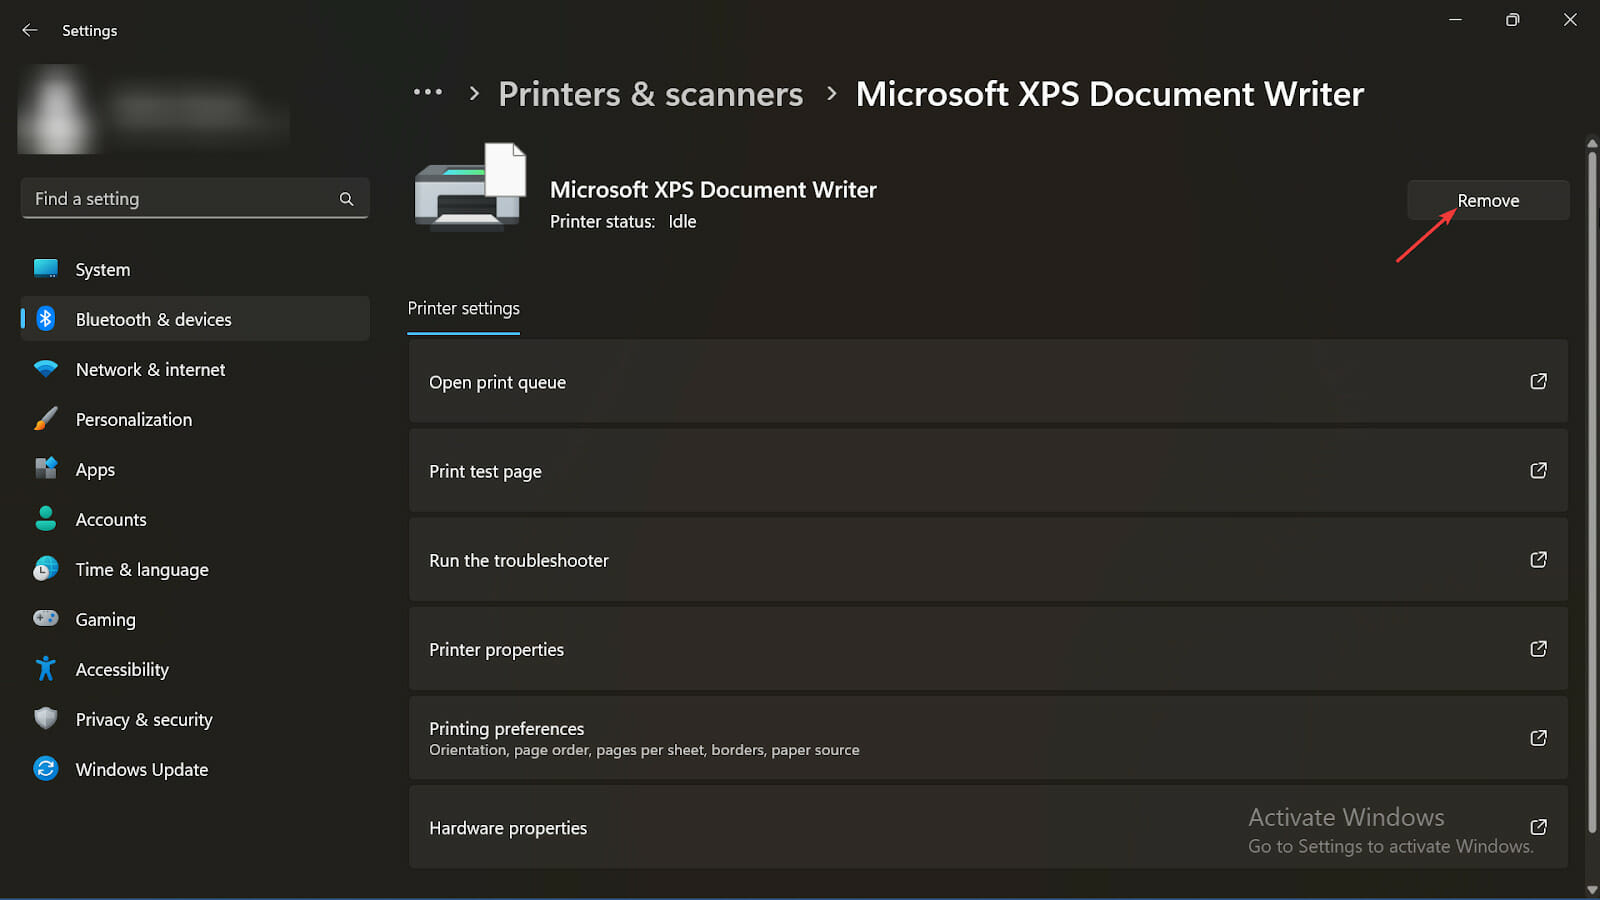
Task: Minimize the Settings window
Action: point(1455,20)
